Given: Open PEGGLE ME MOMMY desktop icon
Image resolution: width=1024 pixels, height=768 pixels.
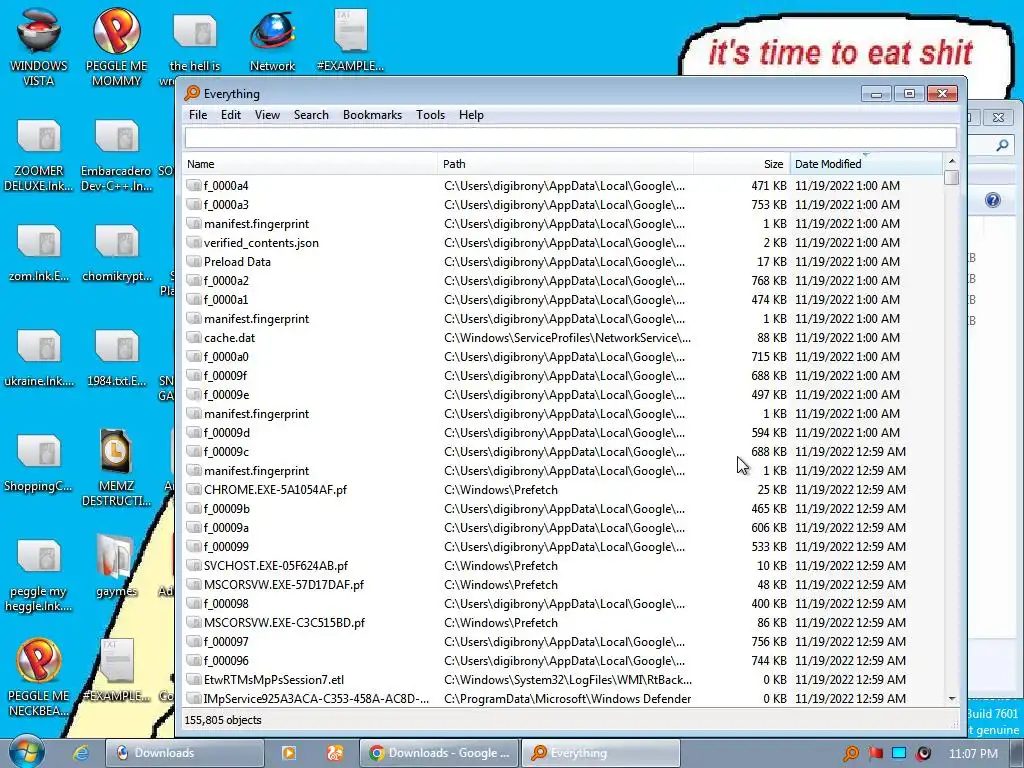Looking at the screenshot, I should (x=116, y=47).
